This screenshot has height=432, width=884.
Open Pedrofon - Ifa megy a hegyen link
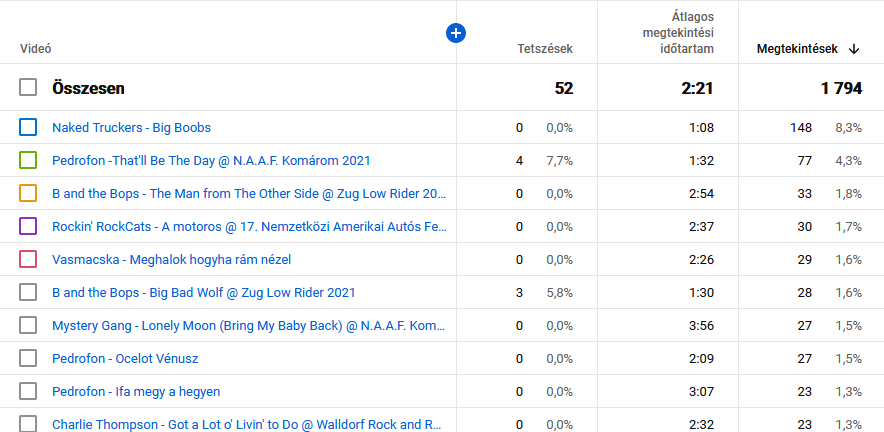136,392
